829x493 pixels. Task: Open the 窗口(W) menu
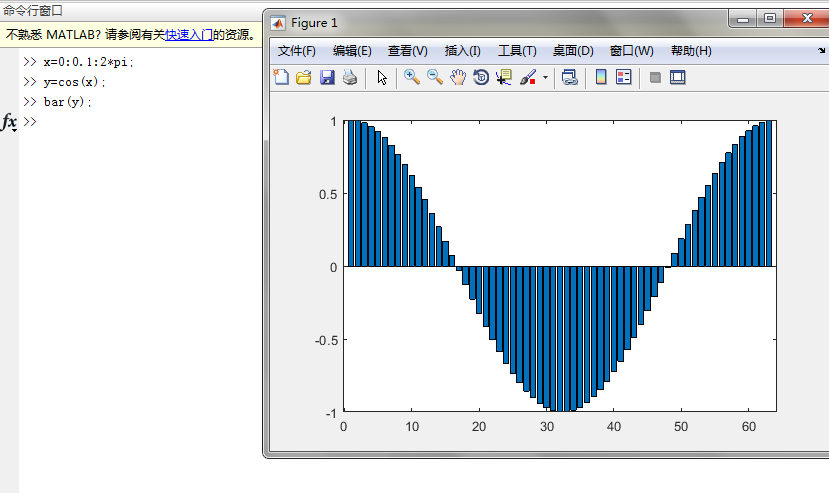631,51
